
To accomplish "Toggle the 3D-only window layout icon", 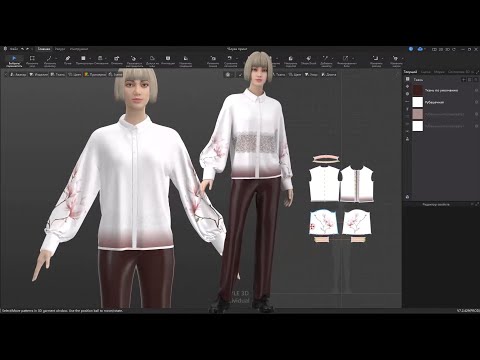I will 448,49.
